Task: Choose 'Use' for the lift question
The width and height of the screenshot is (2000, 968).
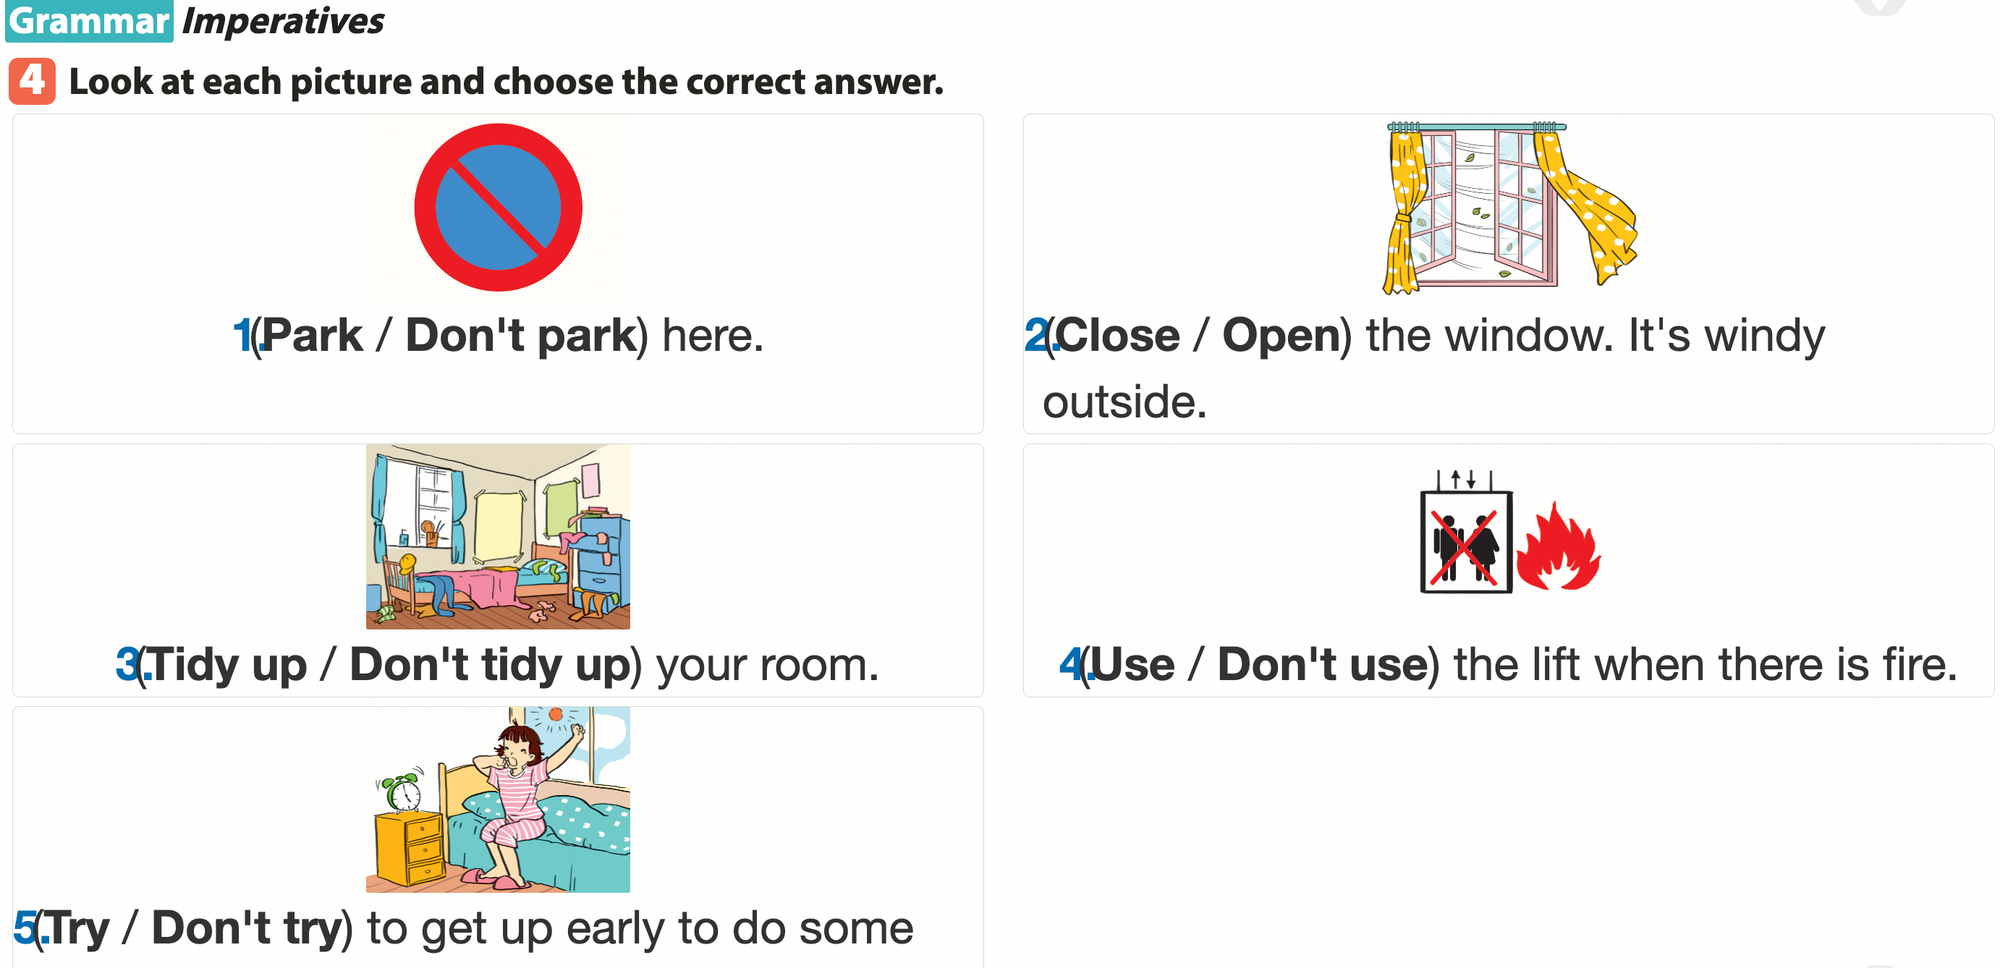Action: click(x=1133, y=665)
